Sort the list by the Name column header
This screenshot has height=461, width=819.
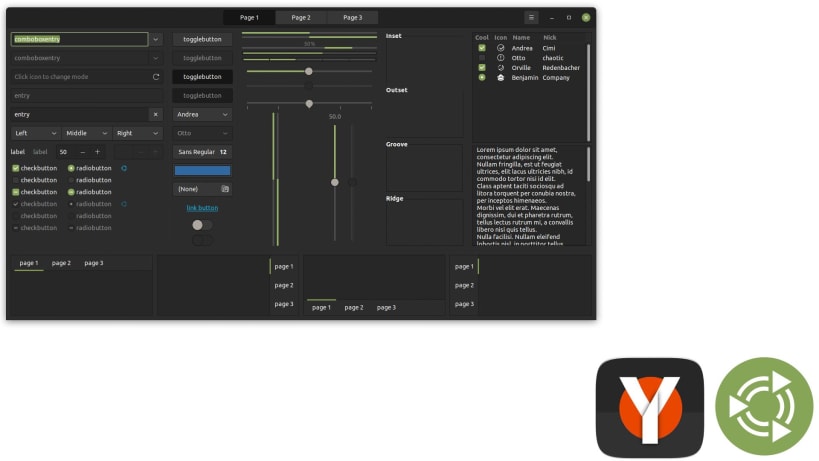coord(521,38)
